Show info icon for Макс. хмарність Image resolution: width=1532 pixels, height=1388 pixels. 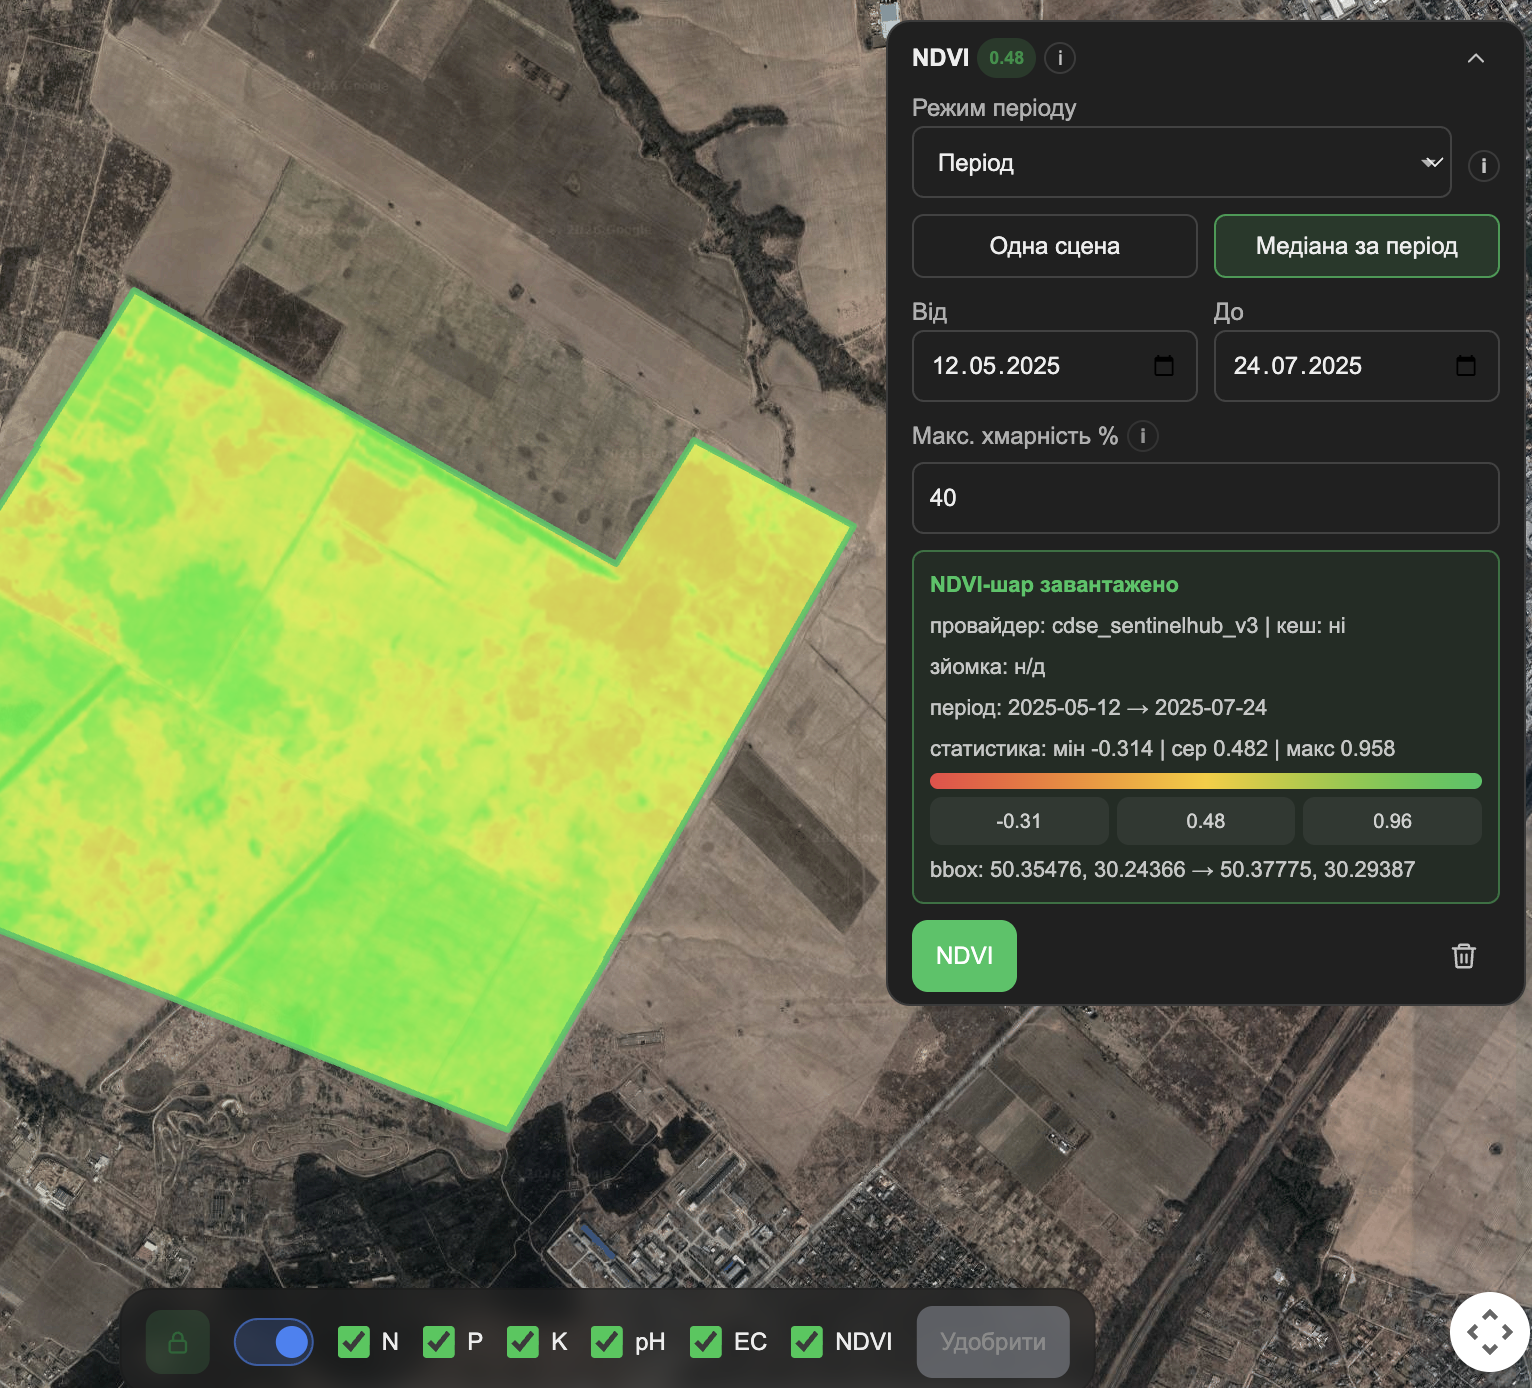[1142, 436]
